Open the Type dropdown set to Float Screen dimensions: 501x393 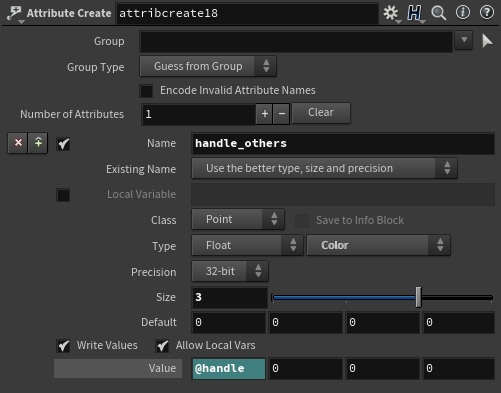click(x=247, y=245)
